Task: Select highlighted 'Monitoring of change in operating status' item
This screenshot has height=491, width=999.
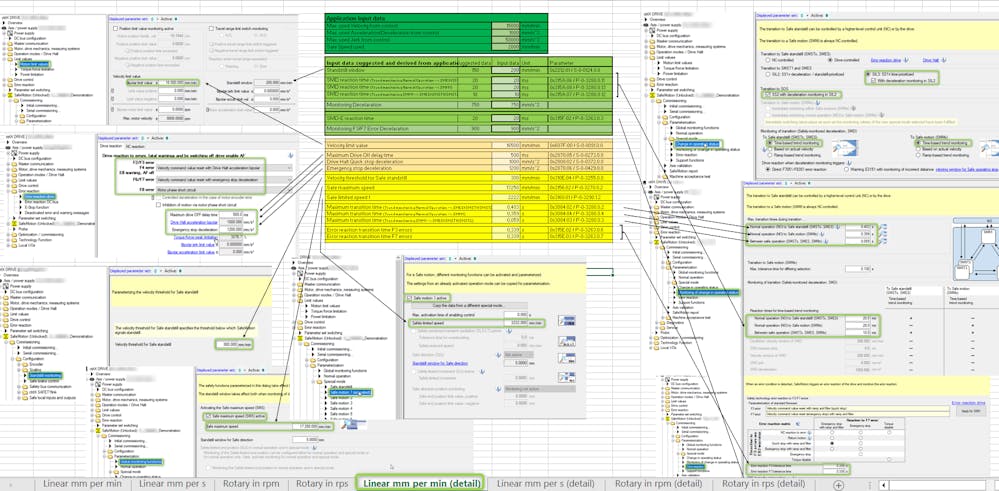Action: coord(710,292)
